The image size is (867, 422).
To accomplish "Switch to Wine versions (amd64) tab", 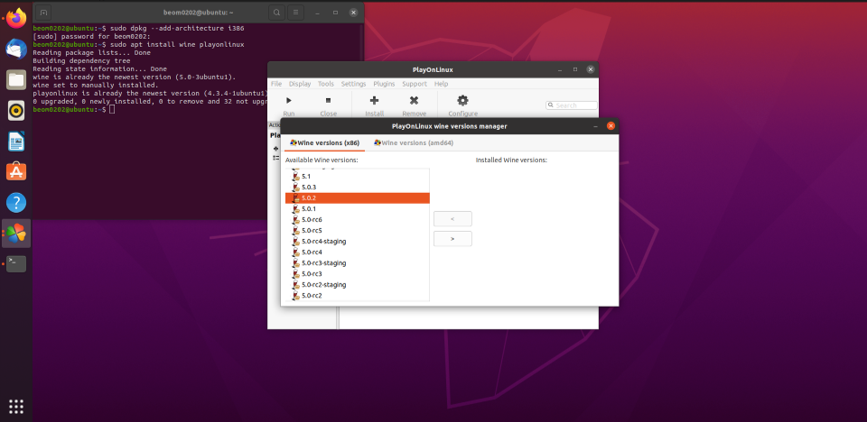I will click(414, 143).
